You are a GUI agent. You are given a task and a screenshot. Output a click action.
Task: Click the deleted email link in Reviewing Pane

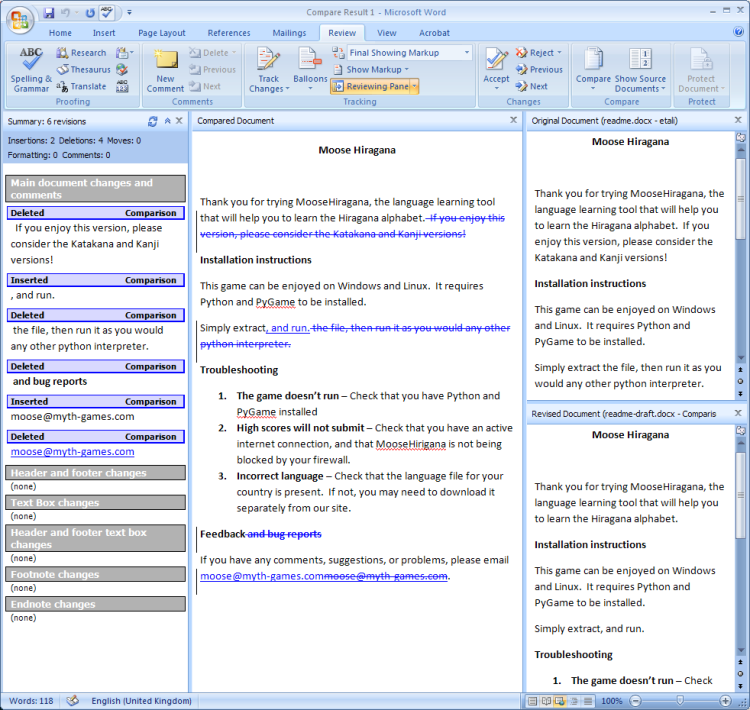pyautogui.click(x=72, y=452)
